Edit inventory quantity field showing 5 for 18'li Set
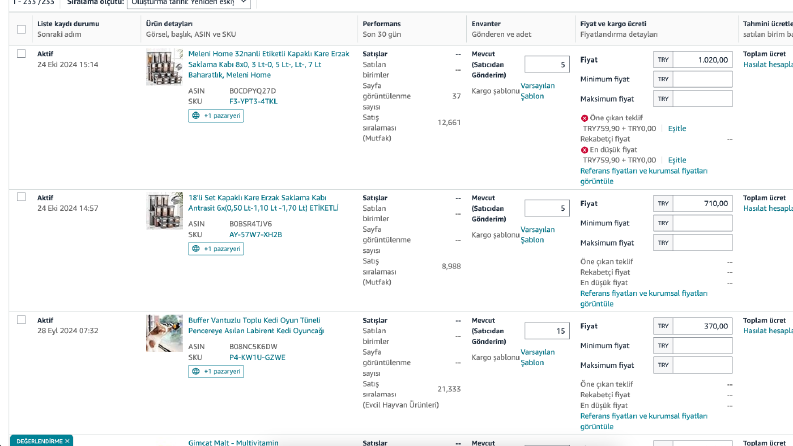793x446 pixels. click(x=547, y=208)
